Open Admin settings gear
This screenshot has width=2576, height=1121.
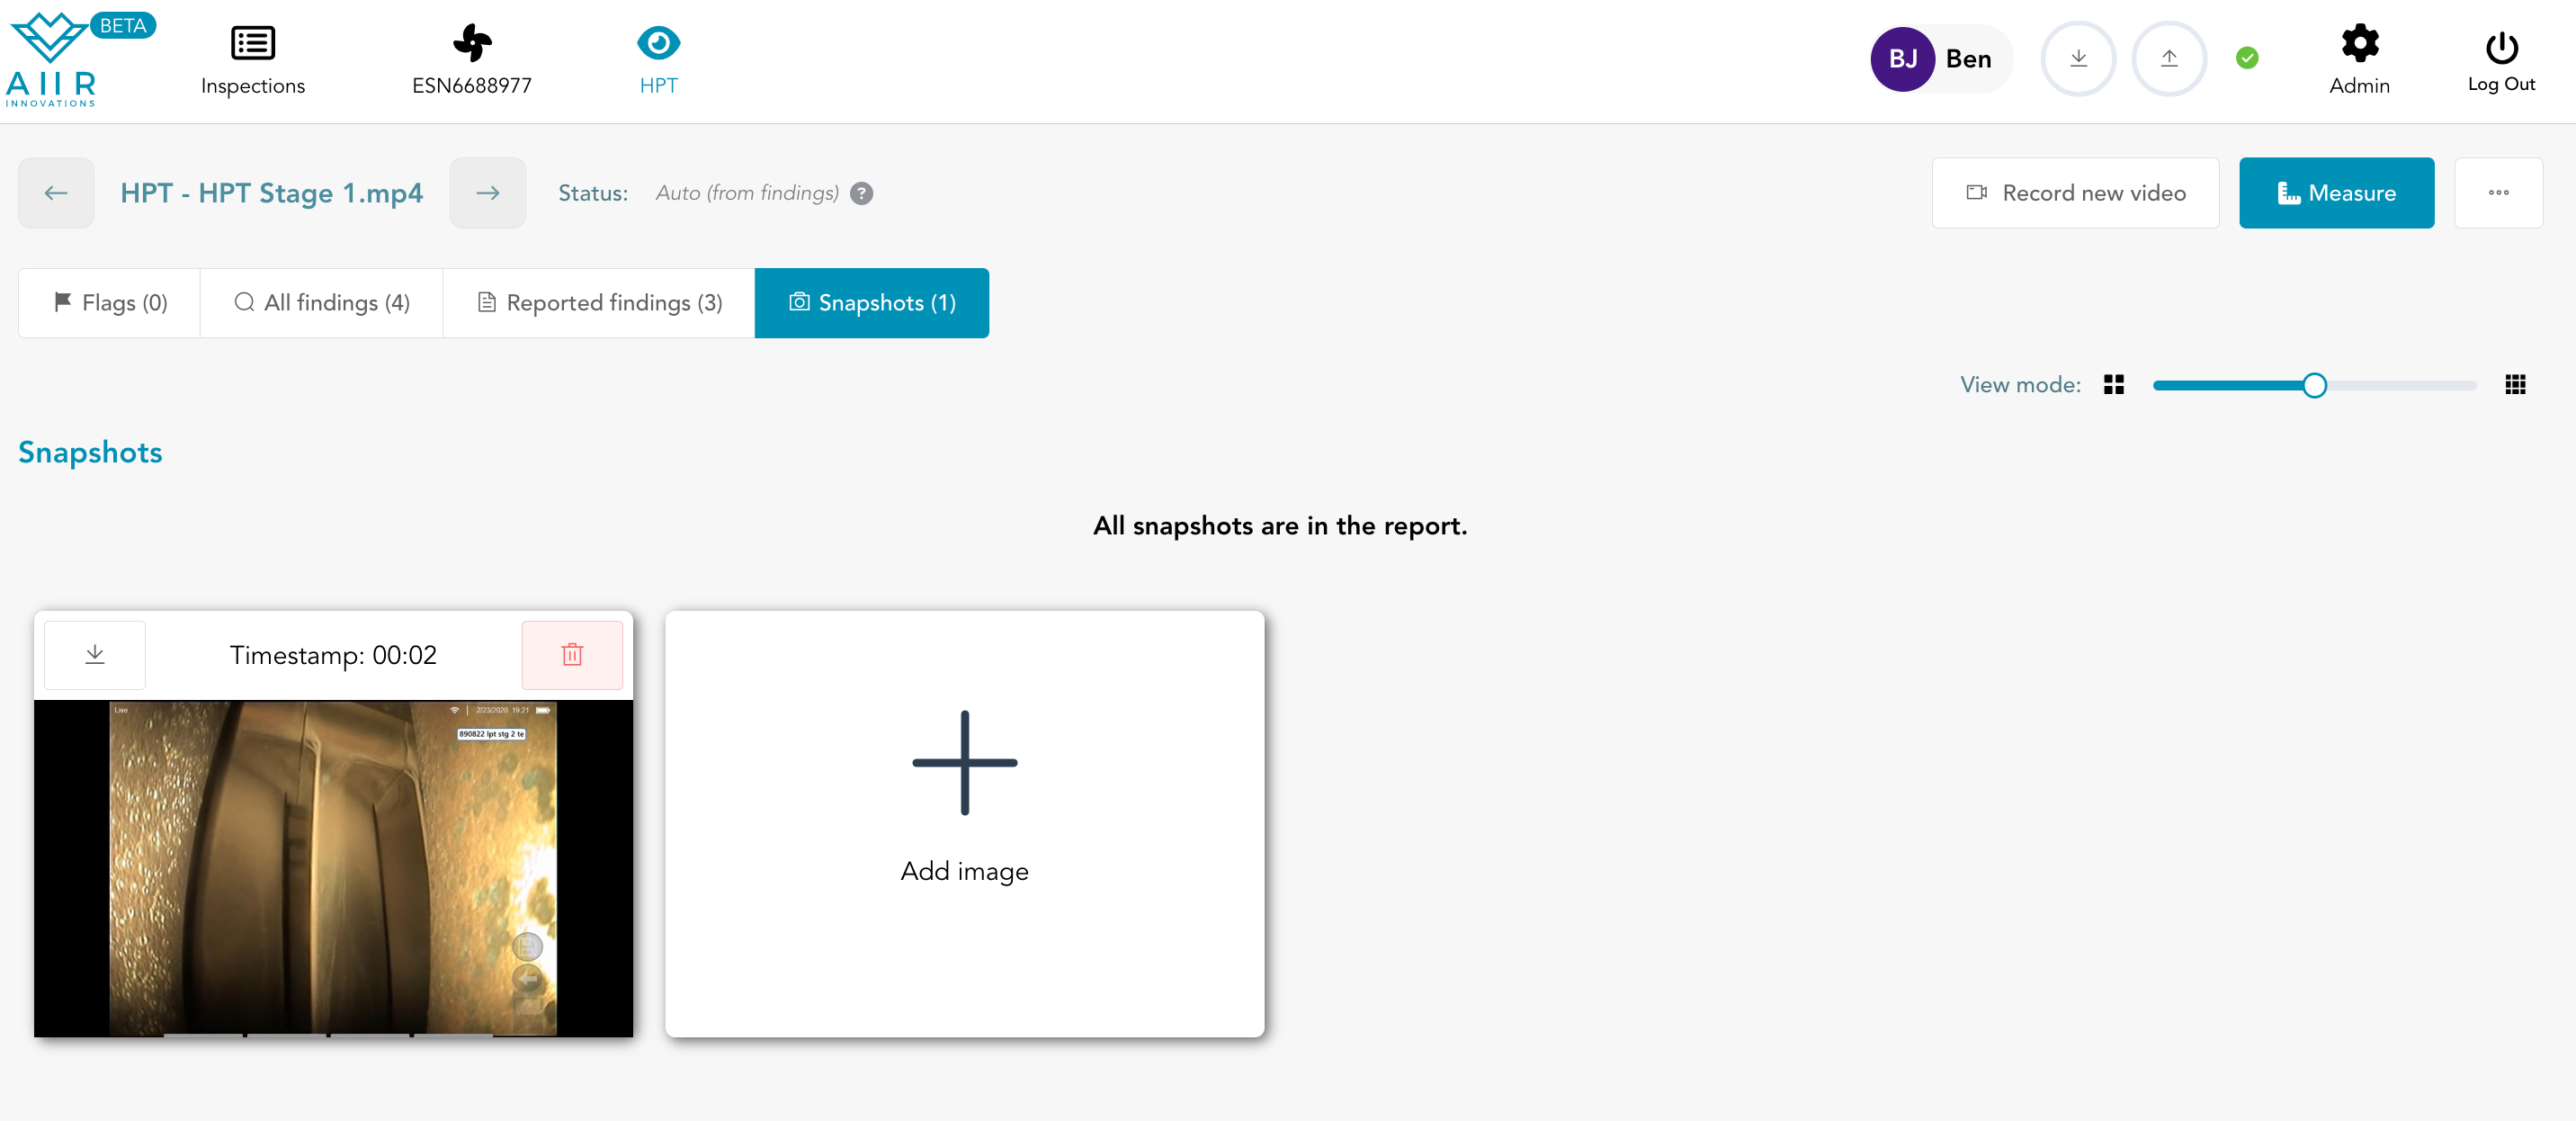(2359, 44)
